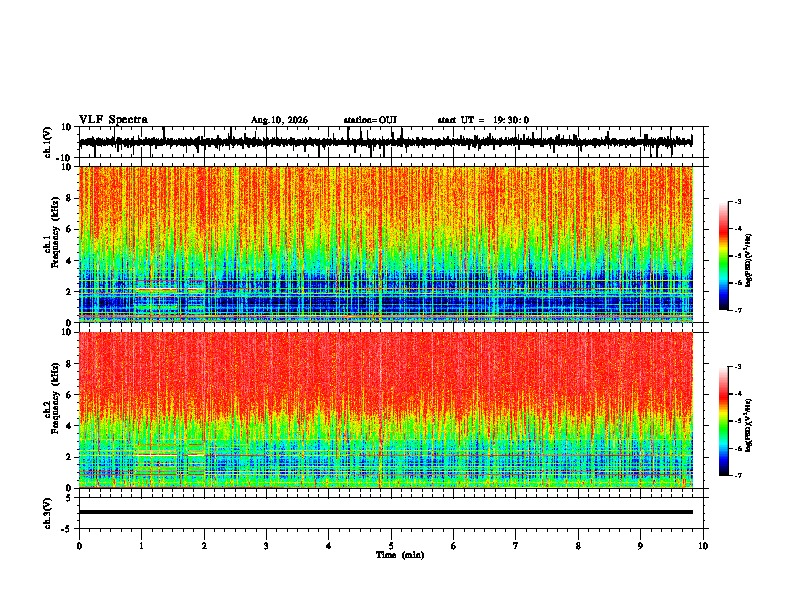Click the ch.1 colorbar log(PSD) unit label

tap(749, 261)
